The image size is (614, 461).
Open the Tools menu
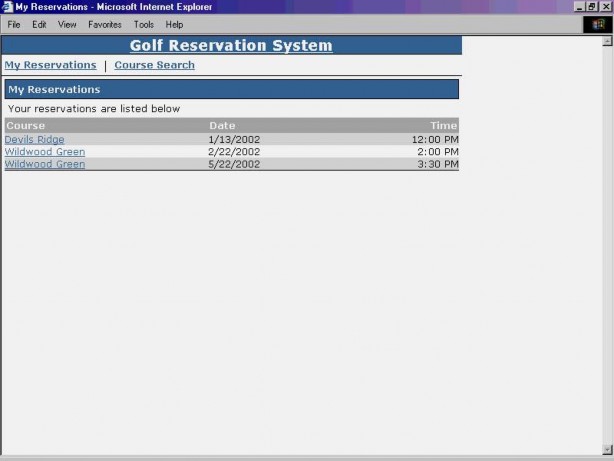144,25
